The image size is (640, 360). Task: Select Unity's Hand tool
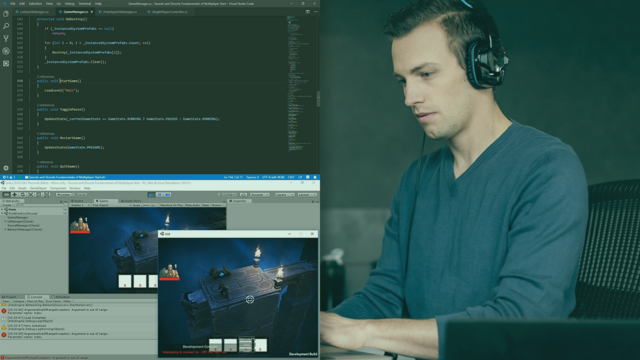(x=7, y=195)
